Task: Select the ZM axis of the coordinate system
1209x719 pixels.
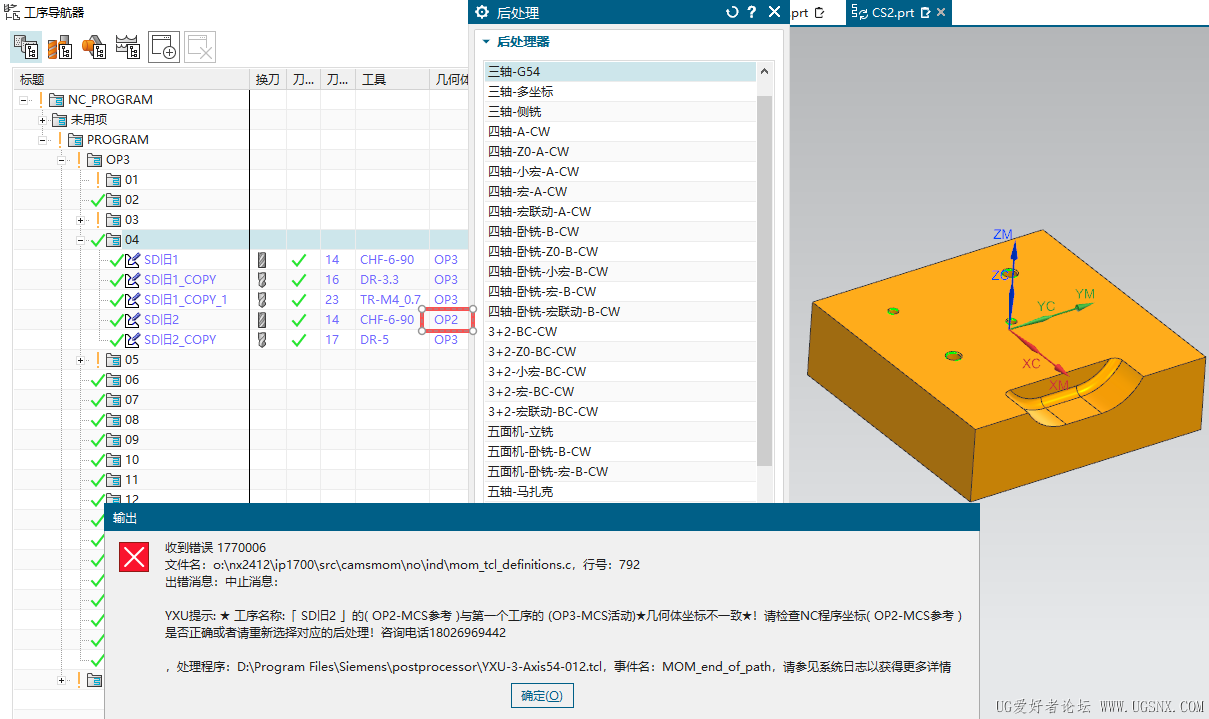Action: click(x=1003, y=234)
